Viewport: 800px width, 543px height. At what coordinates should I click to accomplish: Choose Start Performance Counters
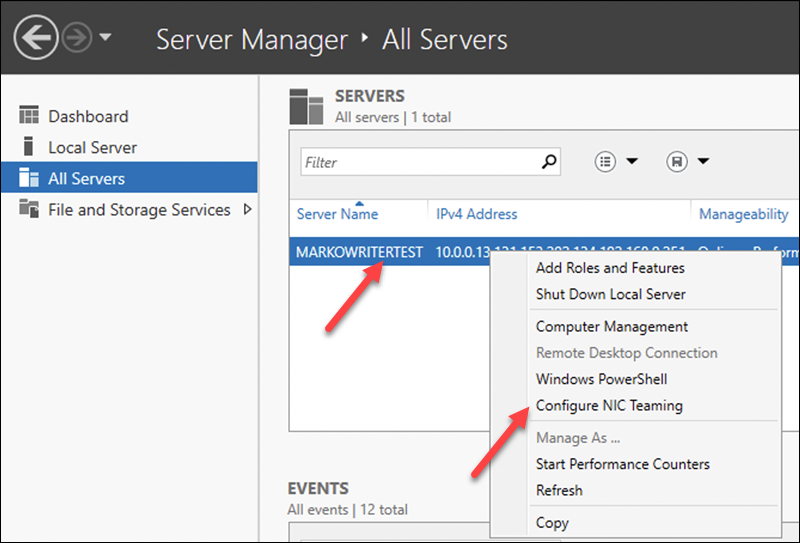(x=622, y=464)
